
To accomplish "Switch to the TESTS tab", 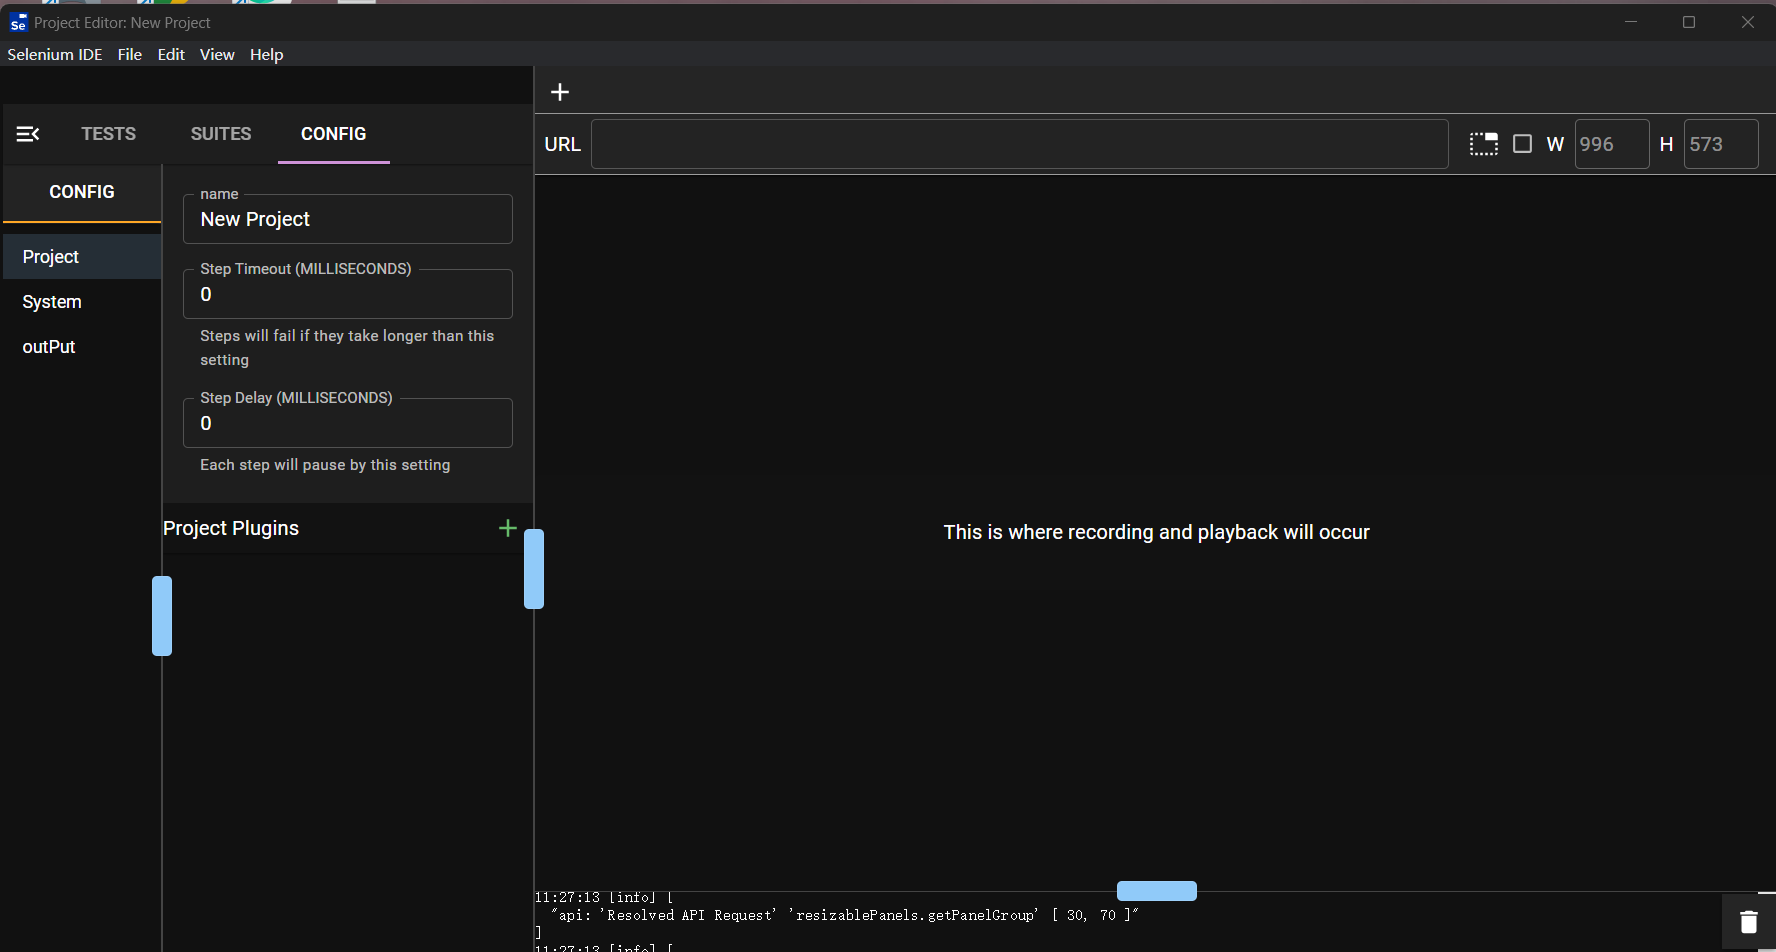I will click(108, 134).
